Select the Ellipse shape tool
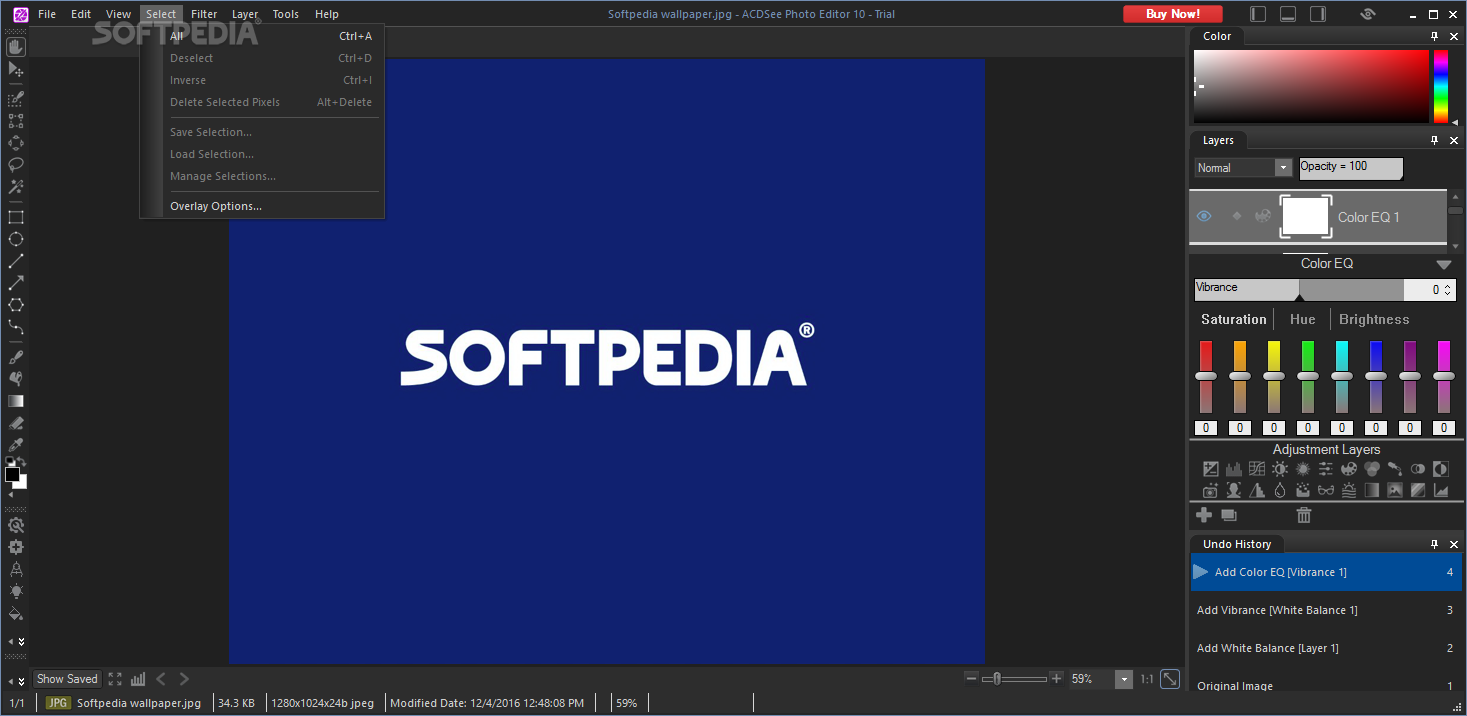The width and height of the screenshot is (1467, 716). coord(15,239)
